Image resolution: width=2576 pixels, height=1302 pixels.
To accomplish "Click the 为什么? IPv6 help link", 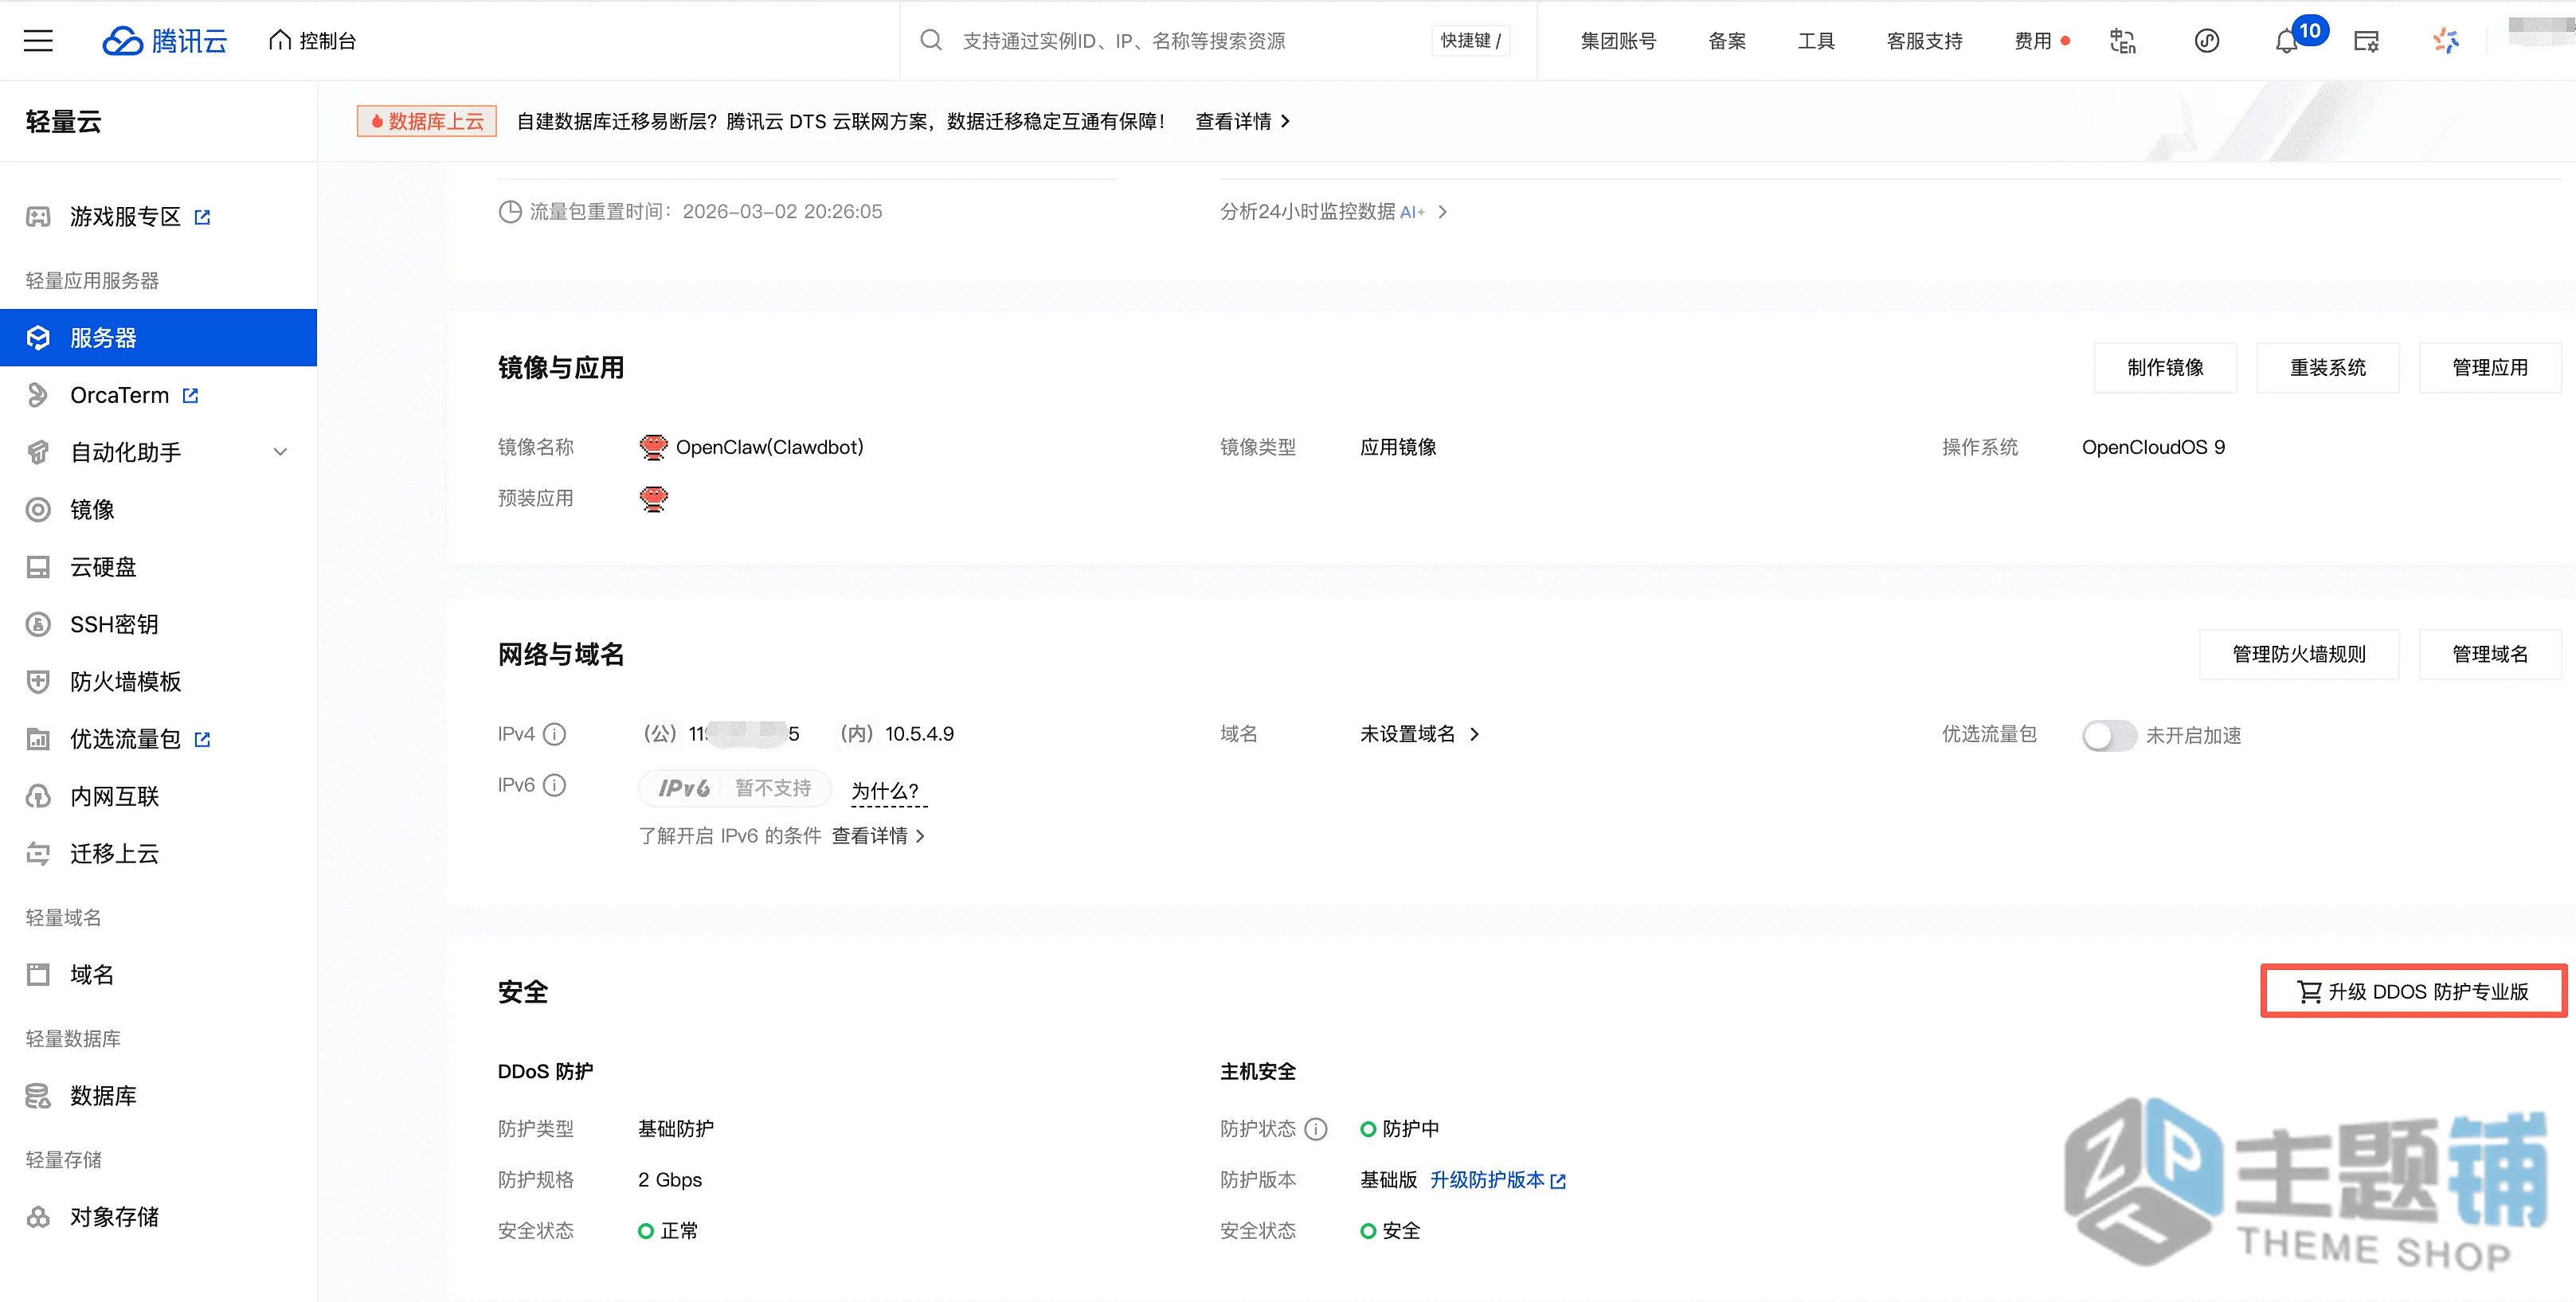I will click(x=888, y=791).
